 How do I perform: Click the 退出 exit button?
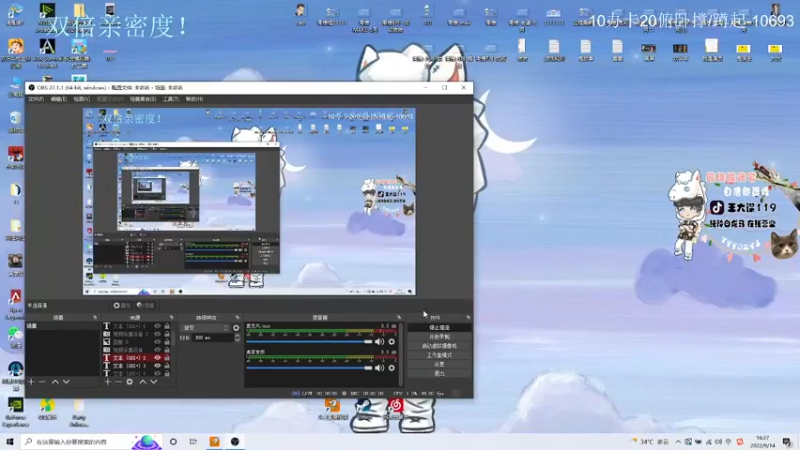click(439, 373)
